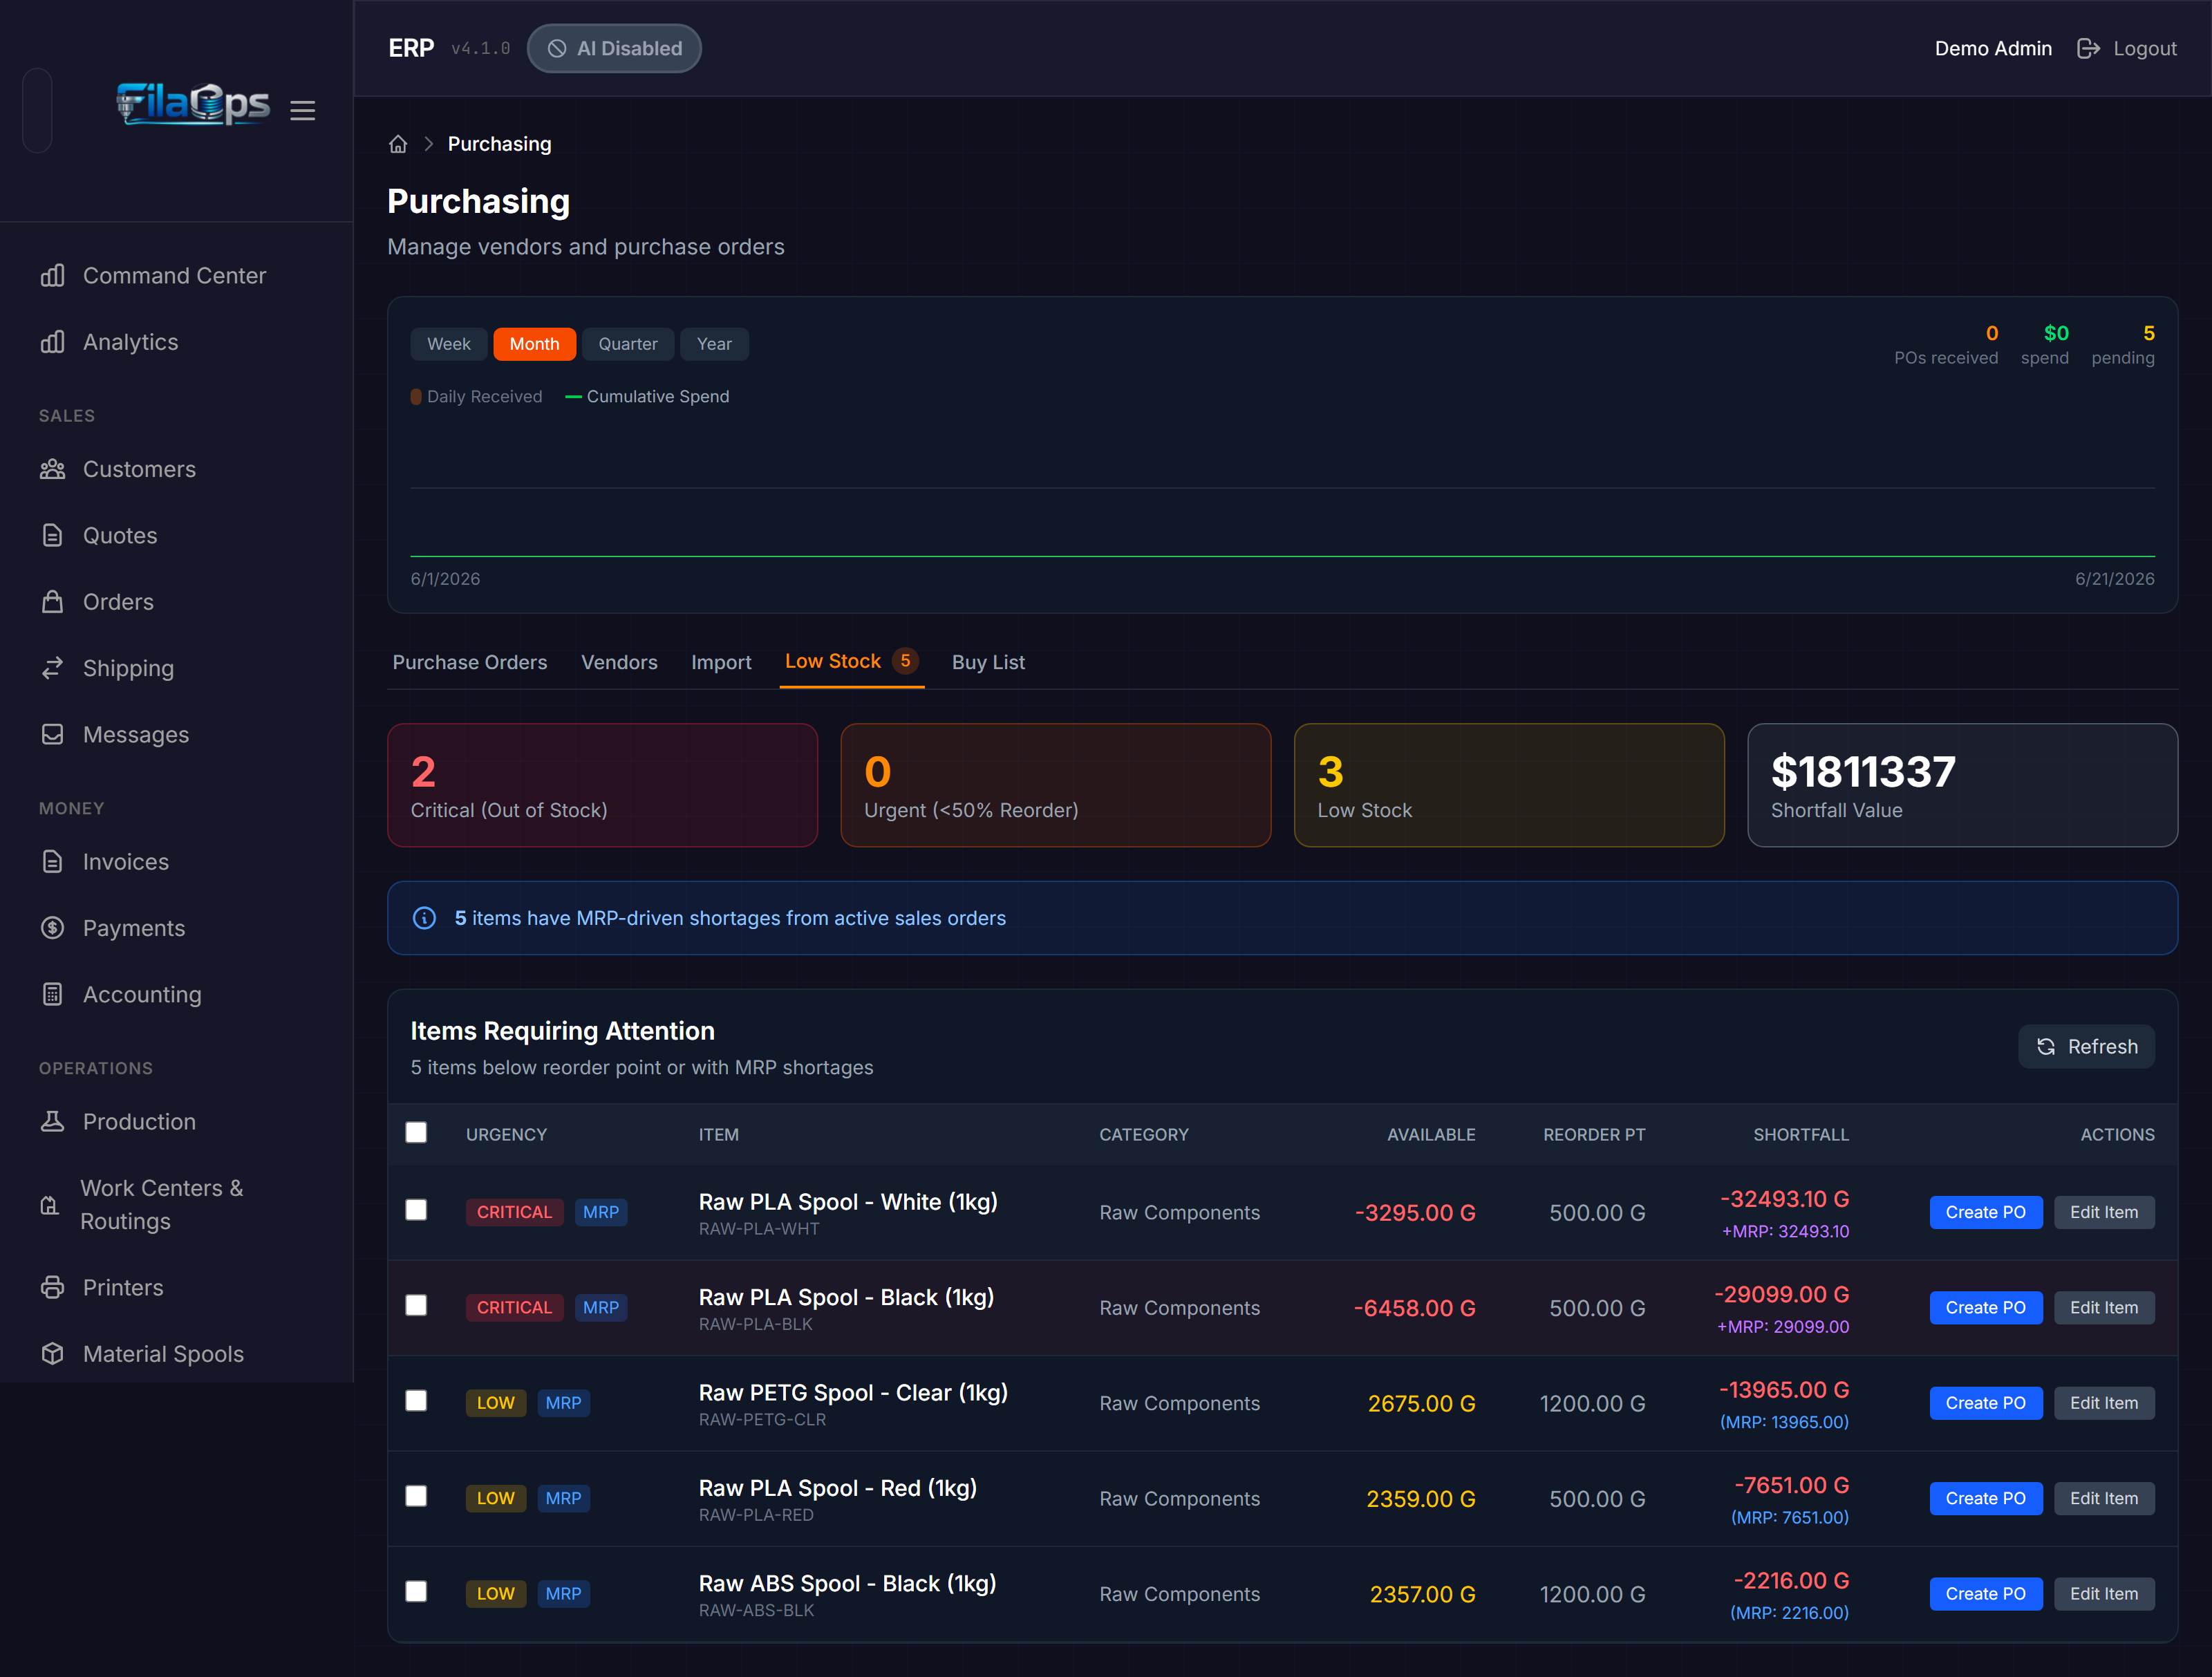
Task: Select the Month chart range
Action: tap(534, 344)
